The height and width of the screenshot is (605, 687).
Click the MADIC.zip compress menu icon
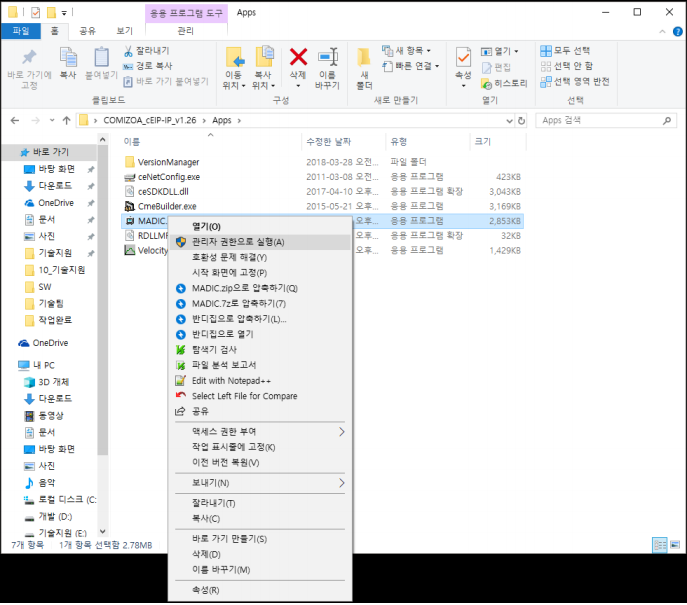tap(181, 288)
